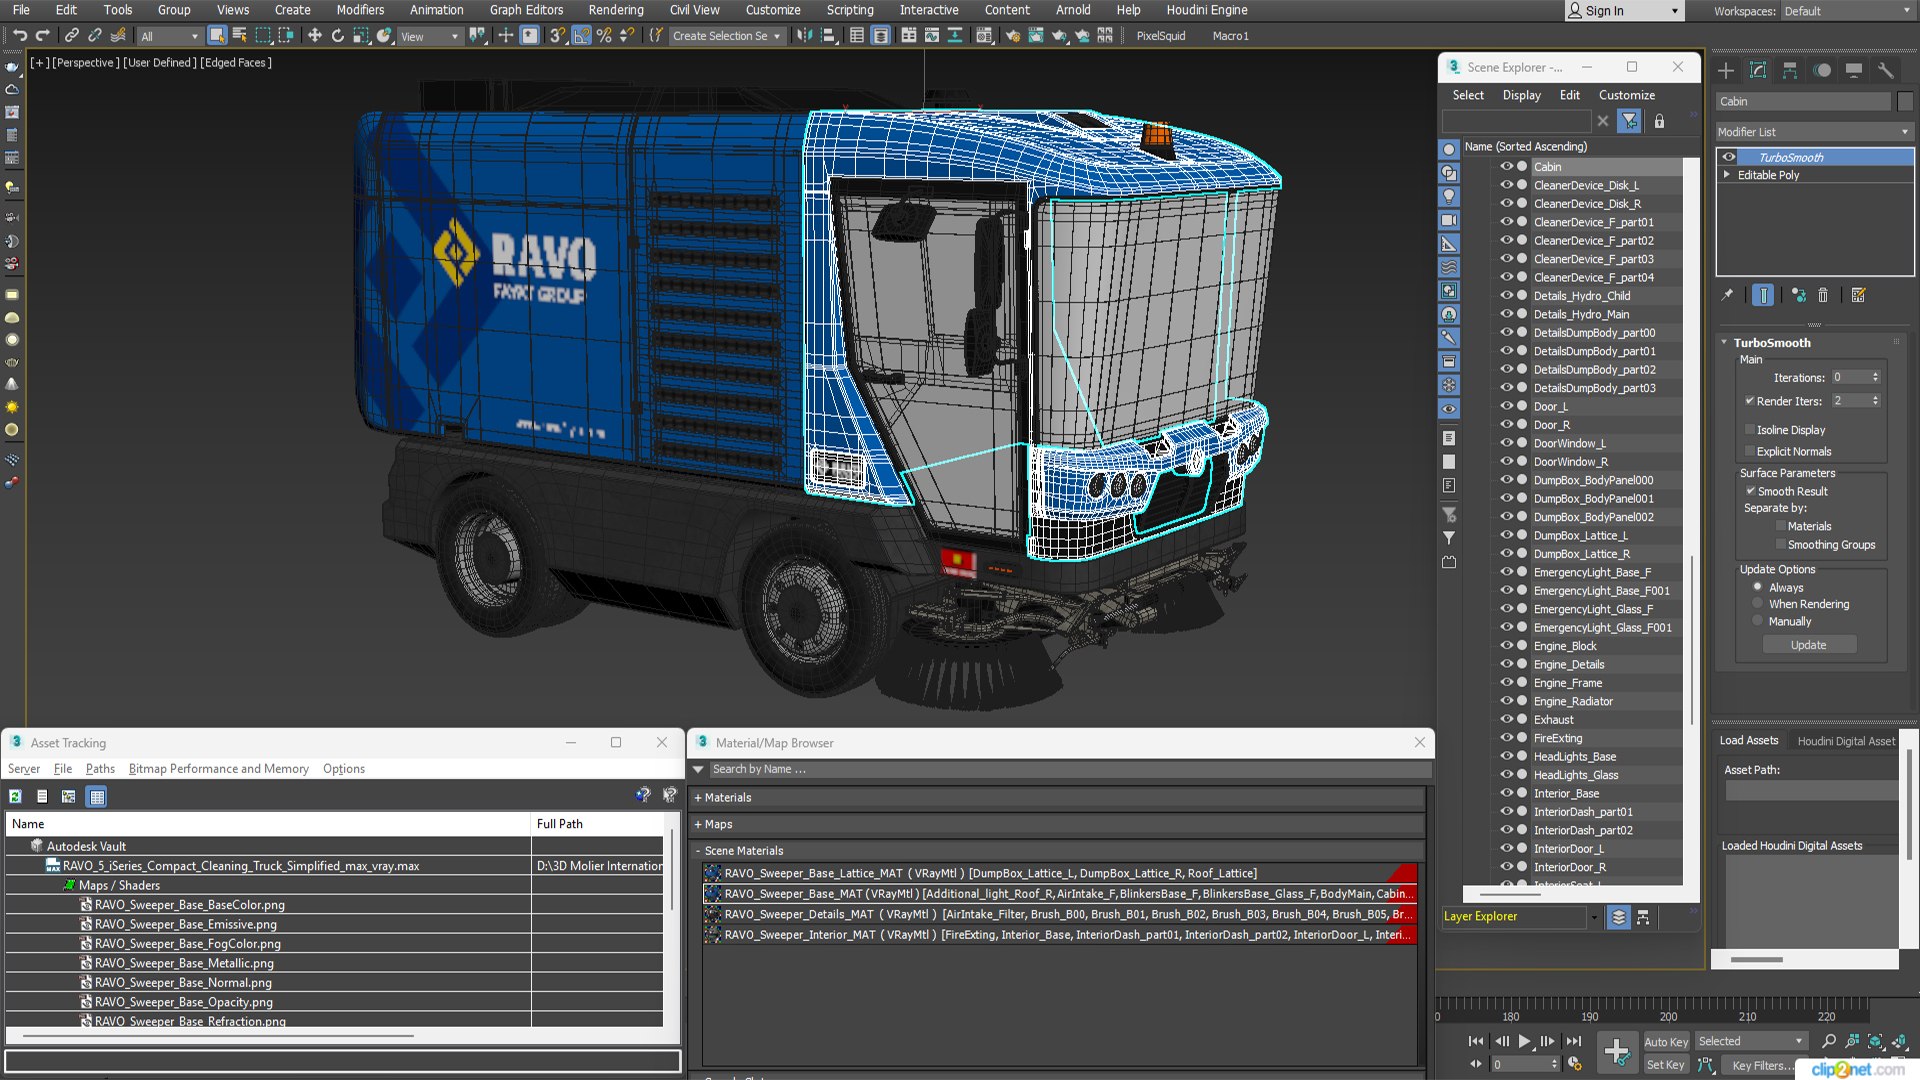Viewport: 1920px width, 1080px height.
Task: Open Paths menu in Asset Tracking
Action: coord(100,769)
